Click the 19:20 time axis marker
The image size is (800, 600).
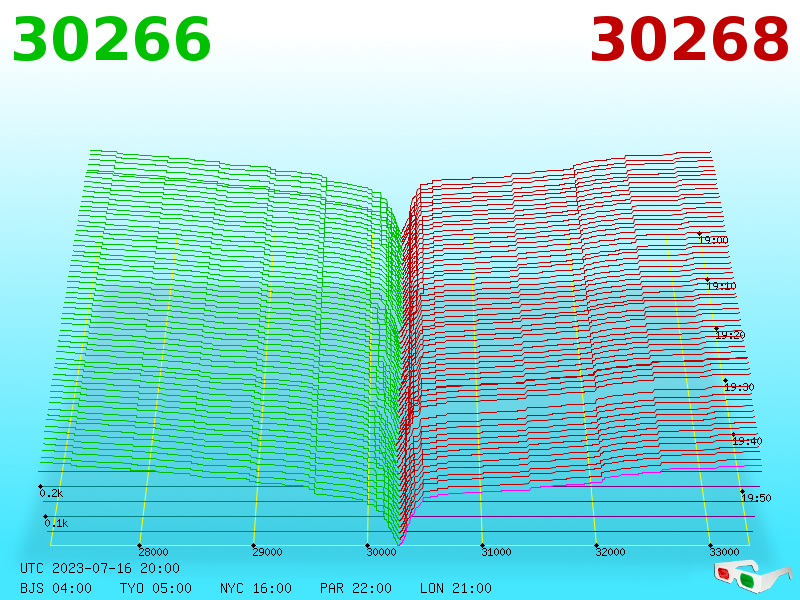coord(730,335)
